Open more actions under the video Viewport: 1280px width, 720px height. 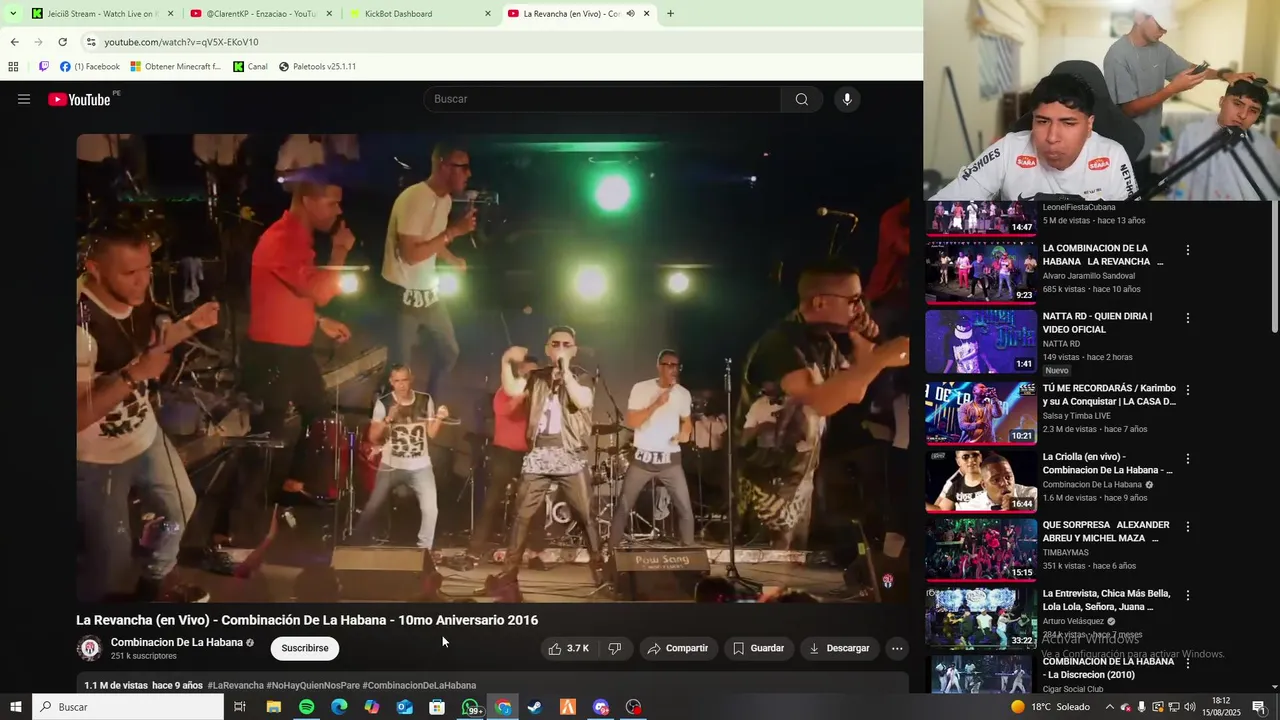897,648
